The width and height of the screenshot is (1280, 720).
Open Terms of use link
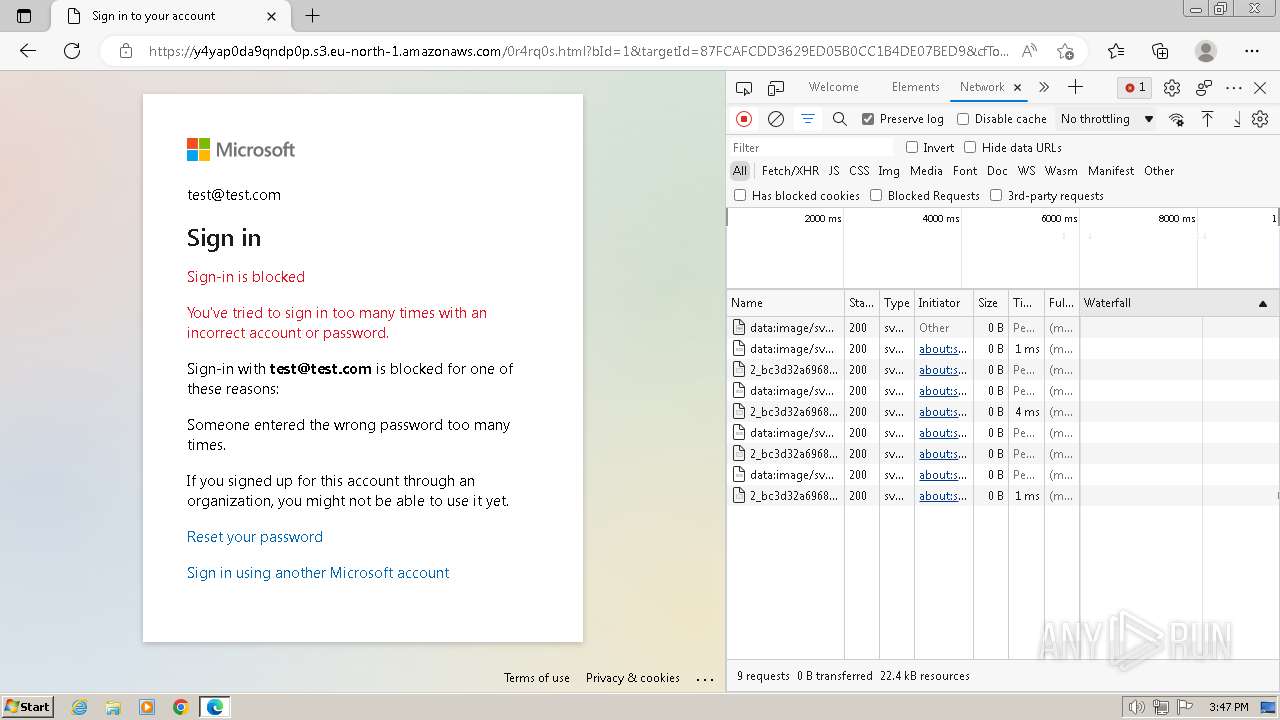pyautogui.click(x=537, y=678)
